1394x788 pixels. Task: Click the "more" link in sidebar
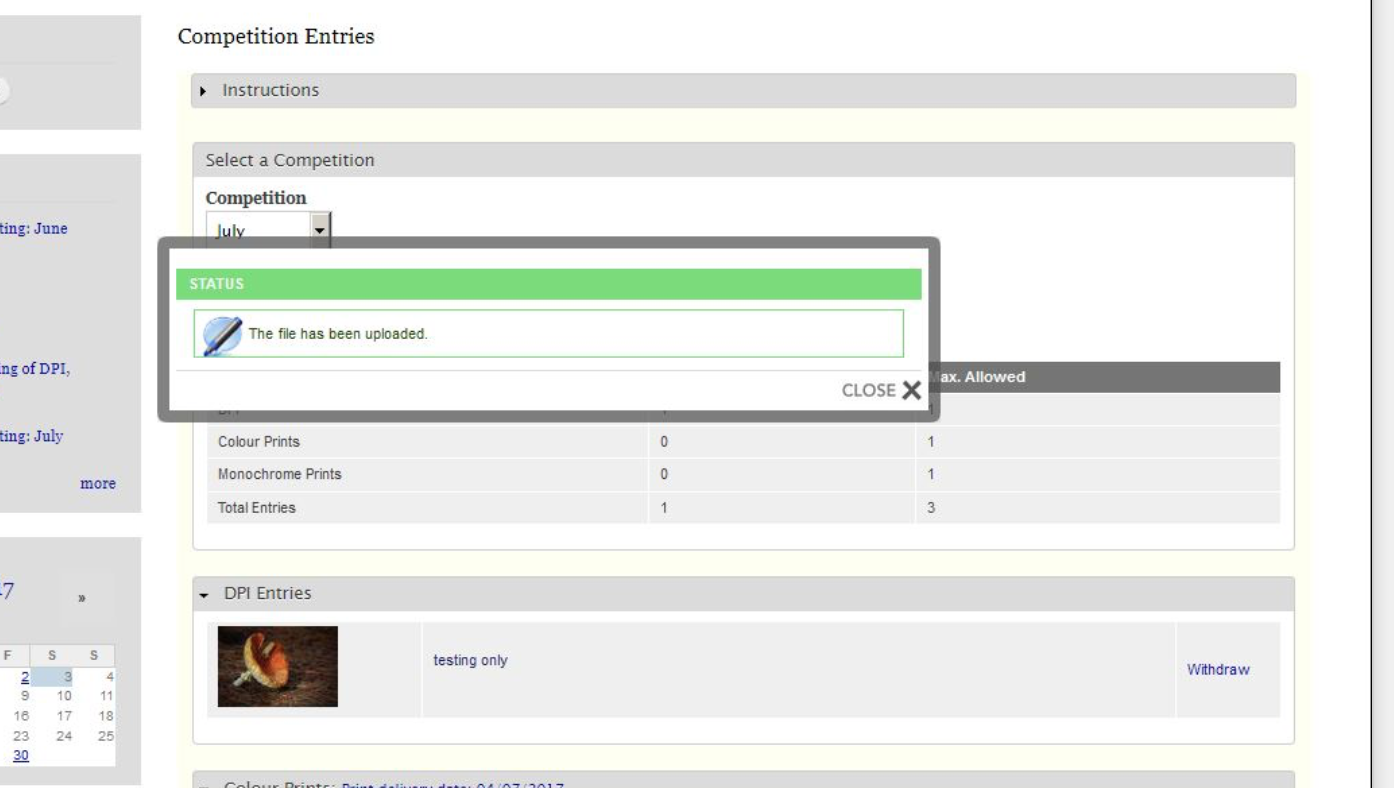[x=98, y=483]
